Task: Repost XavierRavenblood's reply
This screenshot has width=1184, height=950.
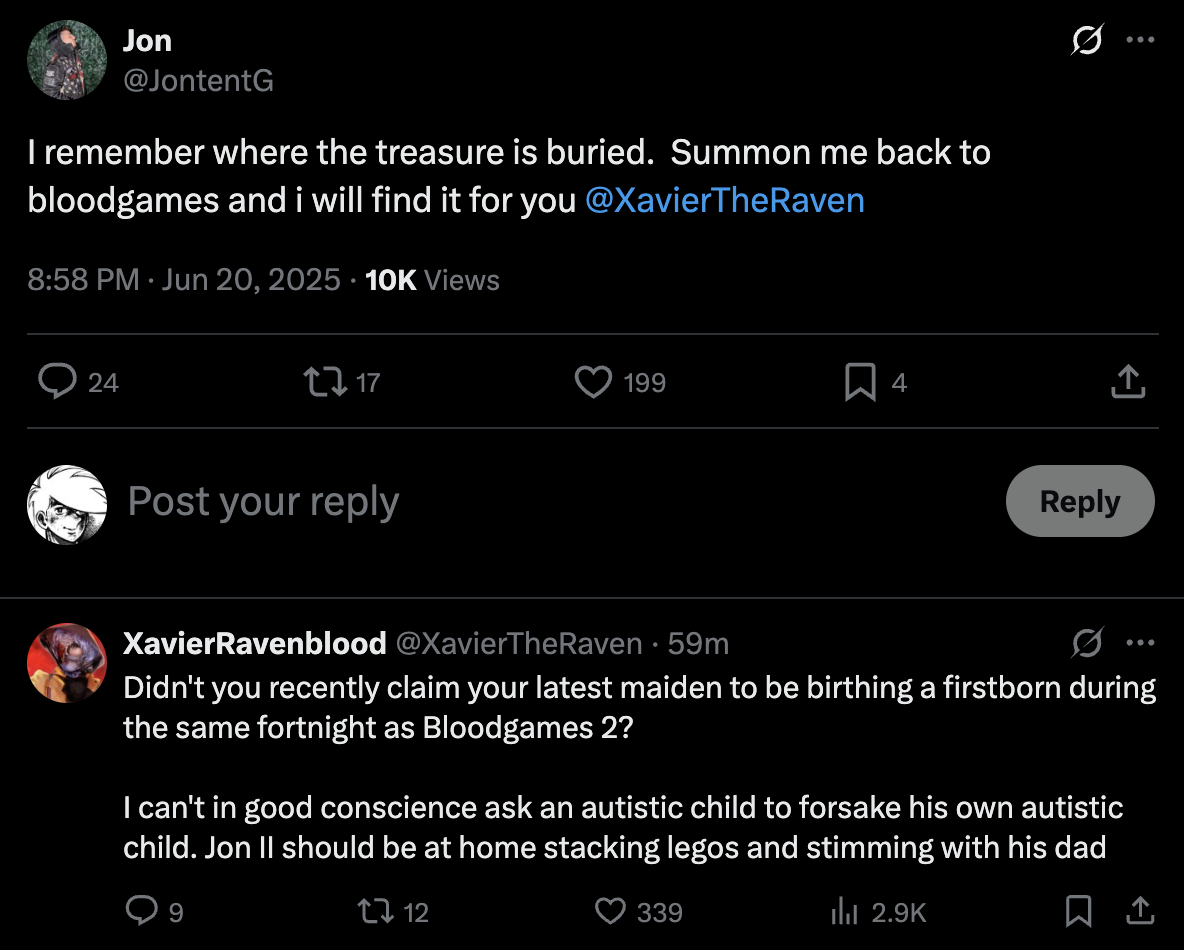Action: pyautogui.click(x=375, y=911)
